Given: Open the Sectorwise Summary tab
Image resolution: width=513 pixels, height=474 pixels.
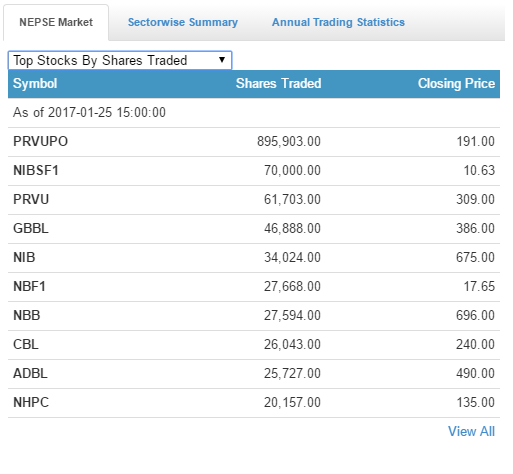Looking at the screenshot, I should (x=183, y=22).
